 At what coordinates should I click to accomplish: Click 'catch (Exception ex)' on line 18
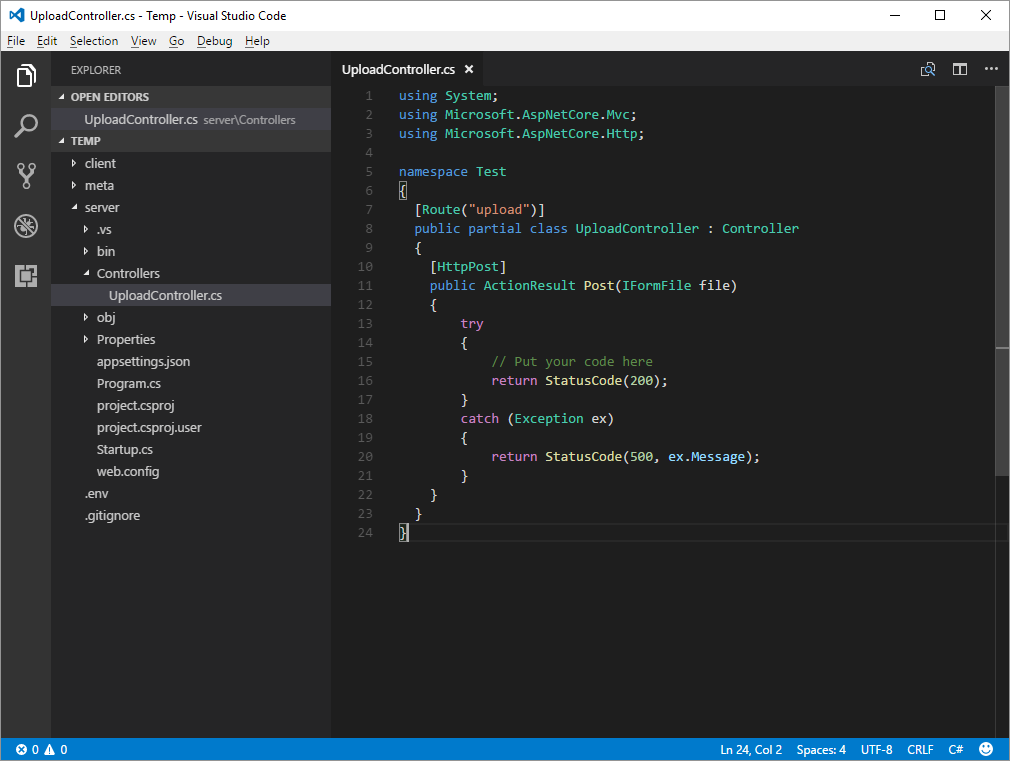pyautogui.click(x=537, y=418)
